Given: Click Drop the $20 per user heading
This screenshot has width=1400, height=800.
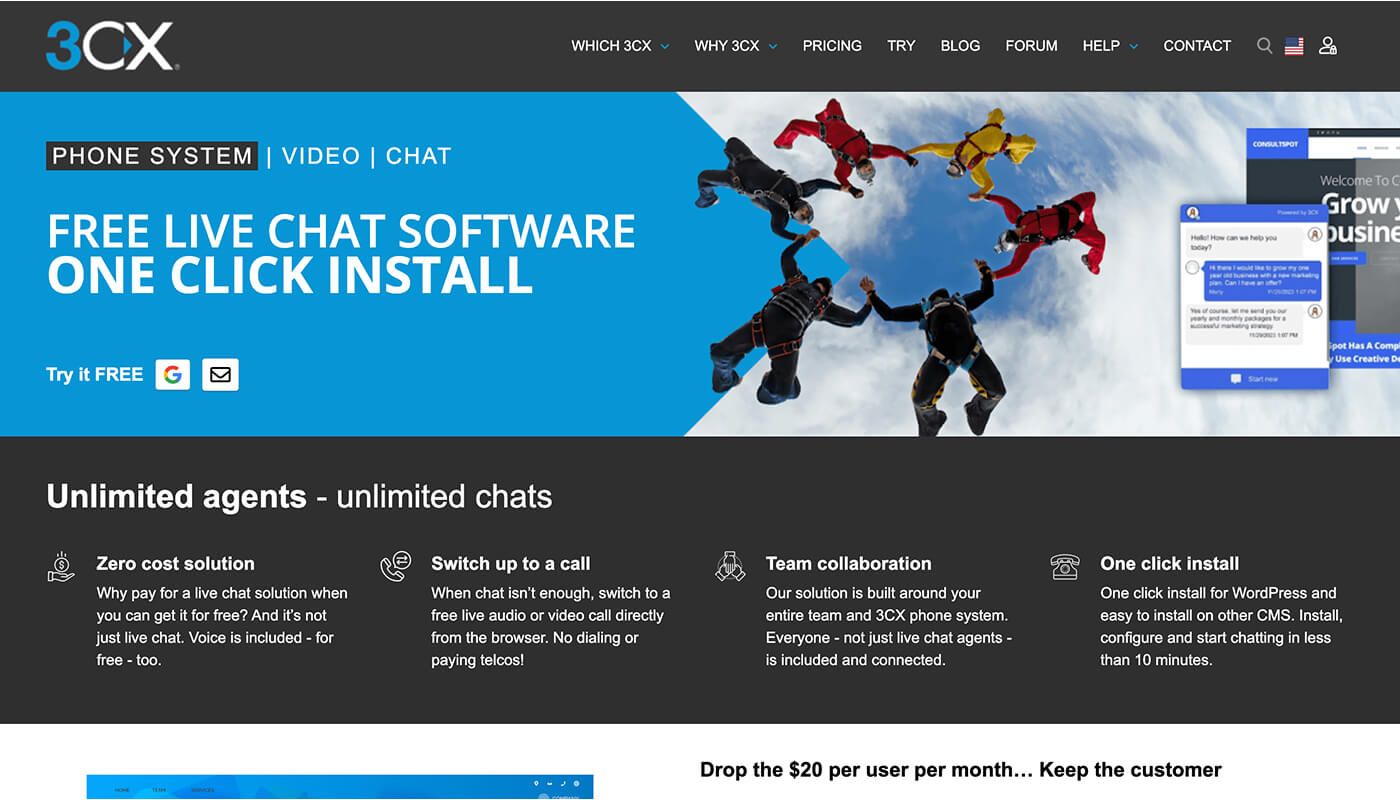Looking at the screenshot, I should tap(961, 770).
